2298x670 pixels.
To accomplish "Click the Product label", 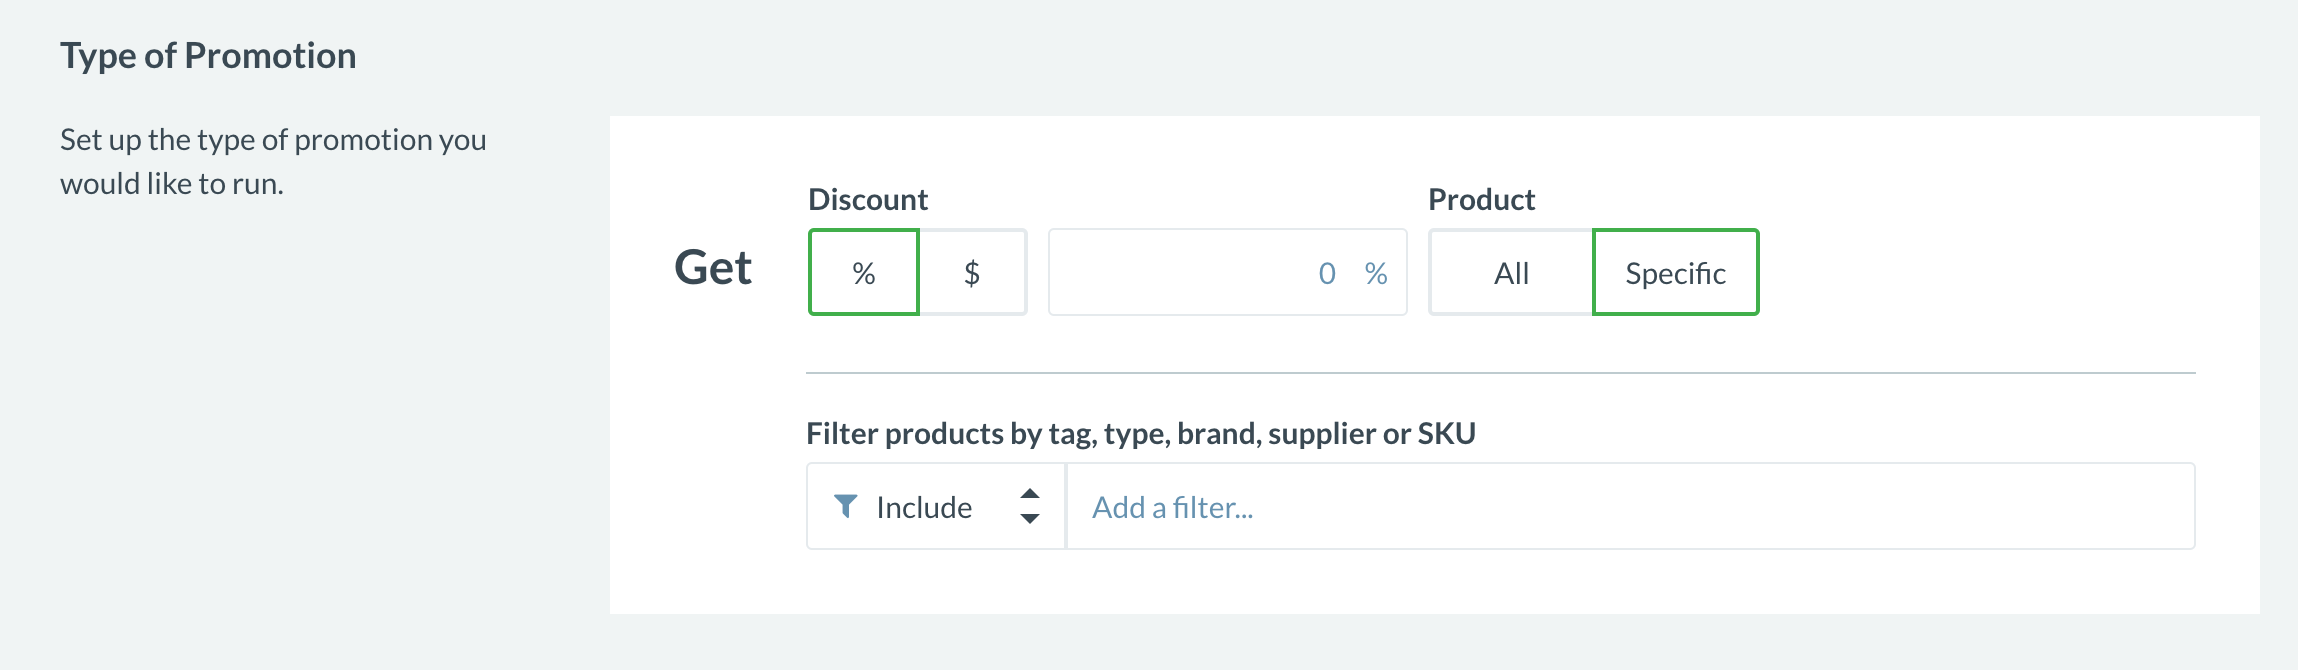I will coord(1481,200).
